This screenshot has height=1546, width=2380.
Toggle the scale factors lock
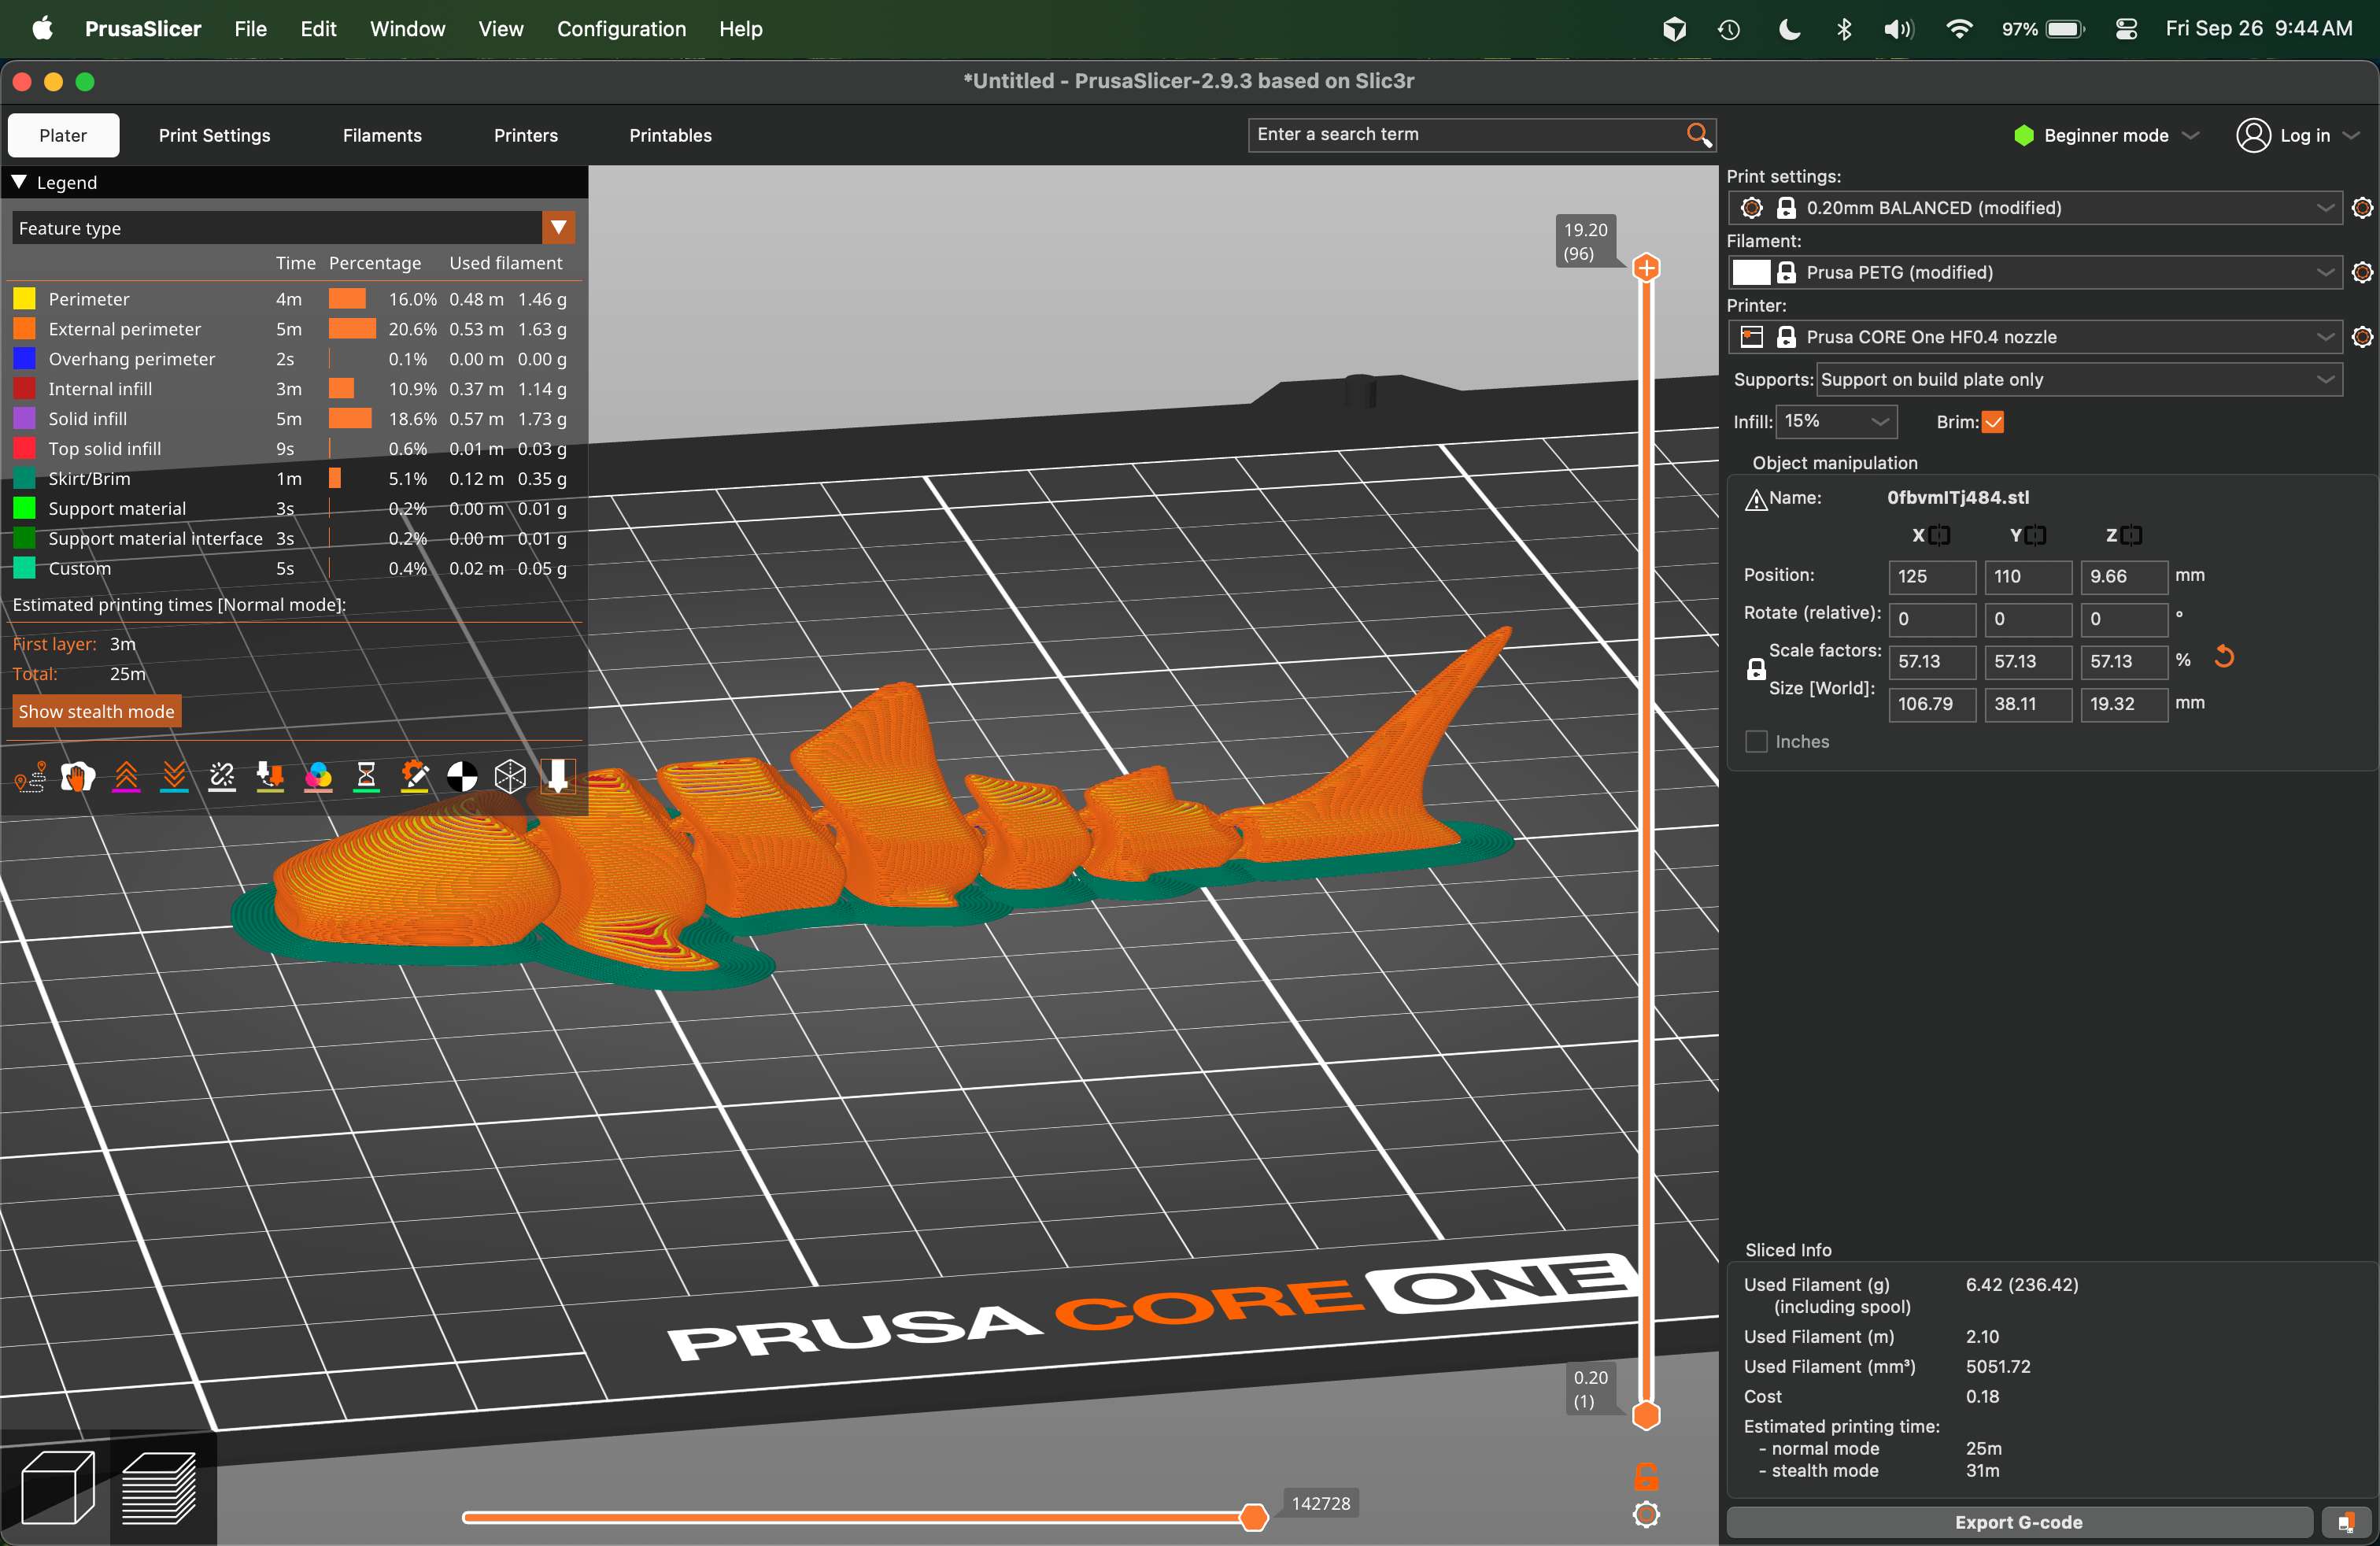(x=1756, y=670)
